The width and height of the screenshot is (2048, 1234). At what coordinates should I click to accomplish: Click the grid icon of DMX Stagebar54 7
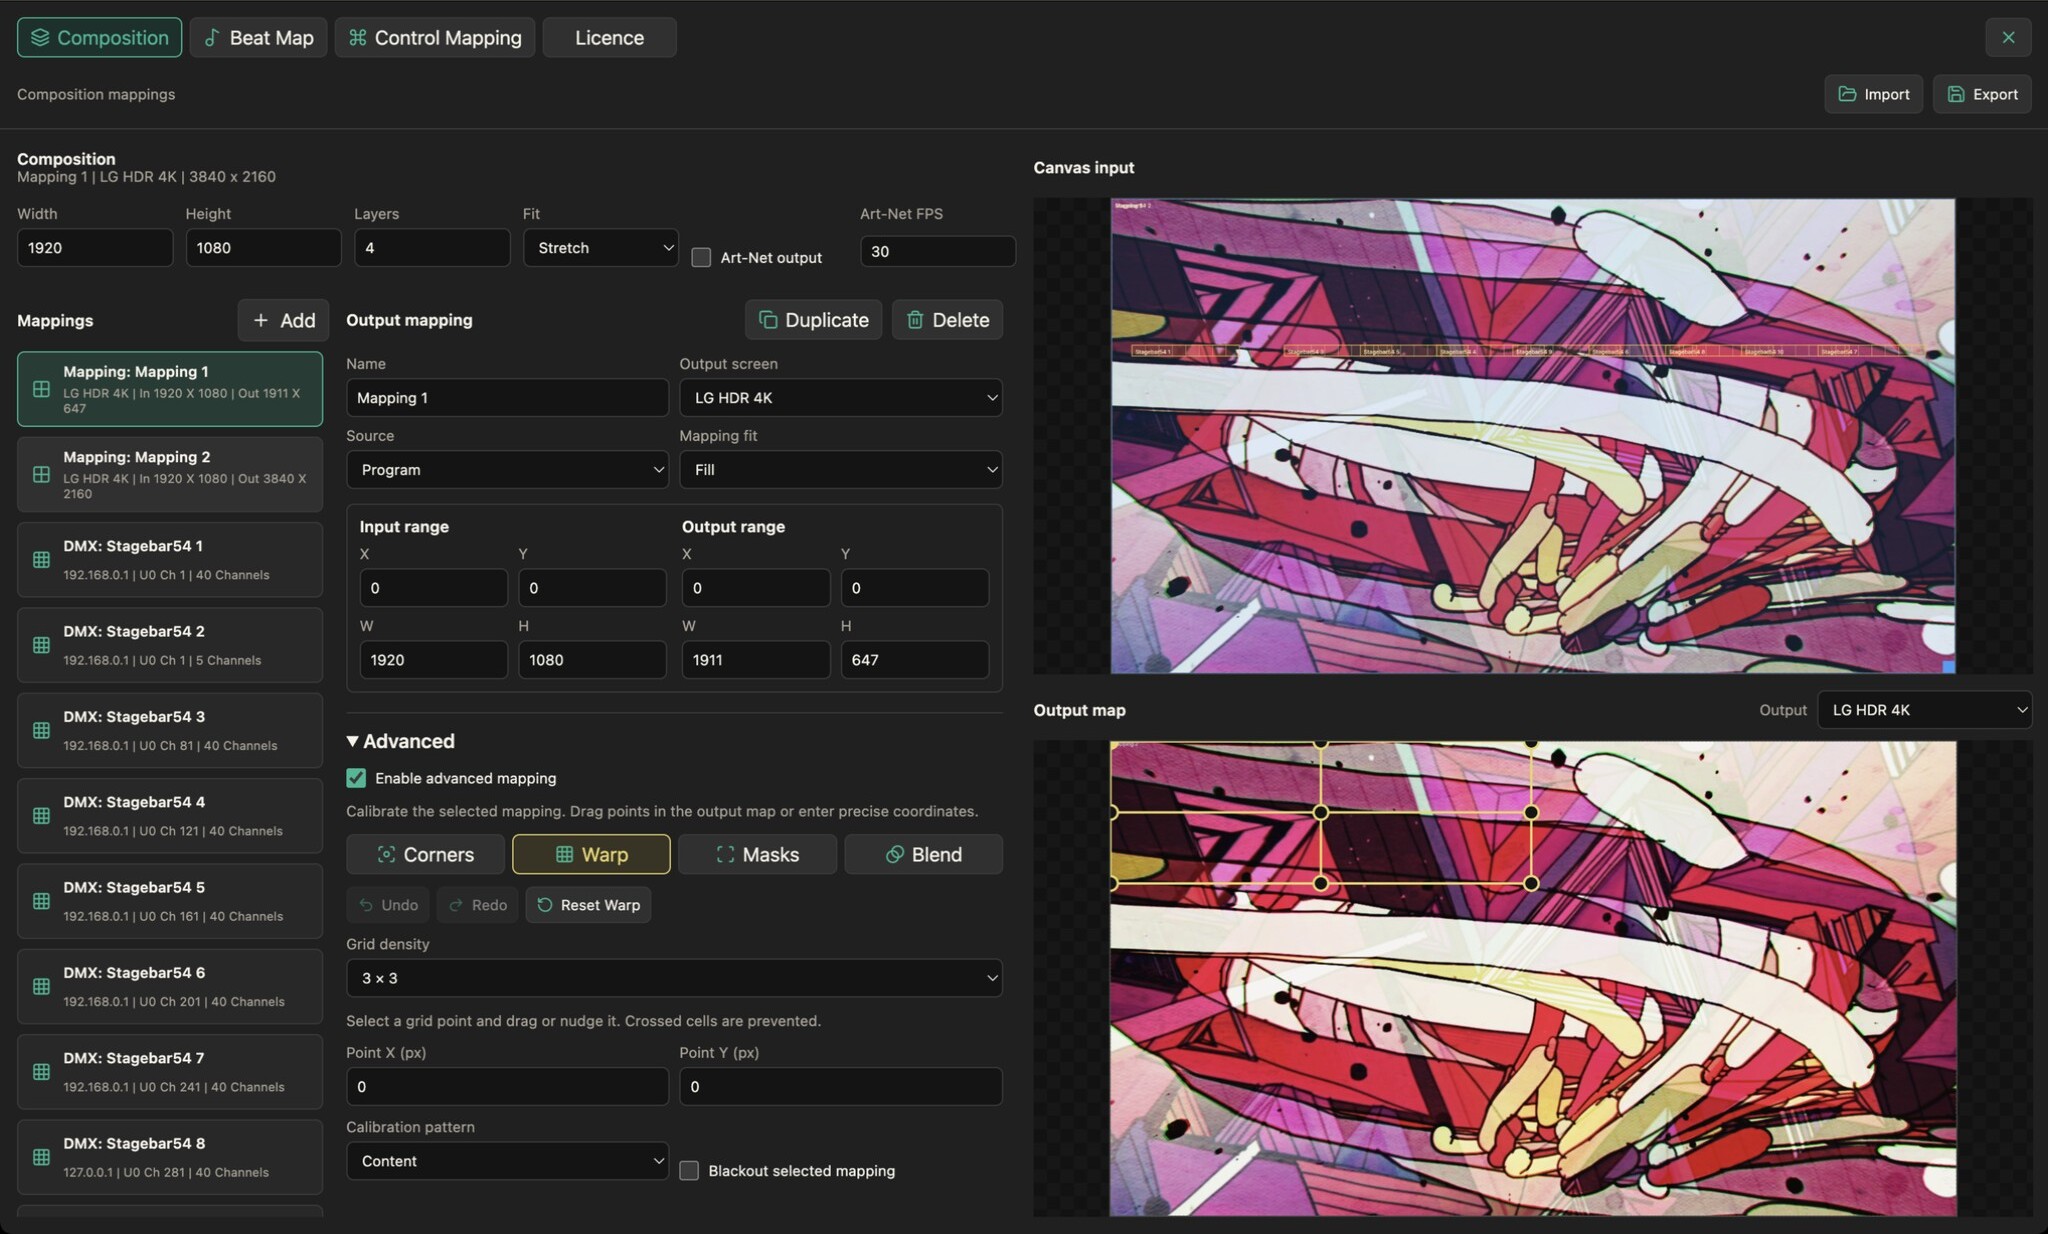coord(41,1072)
